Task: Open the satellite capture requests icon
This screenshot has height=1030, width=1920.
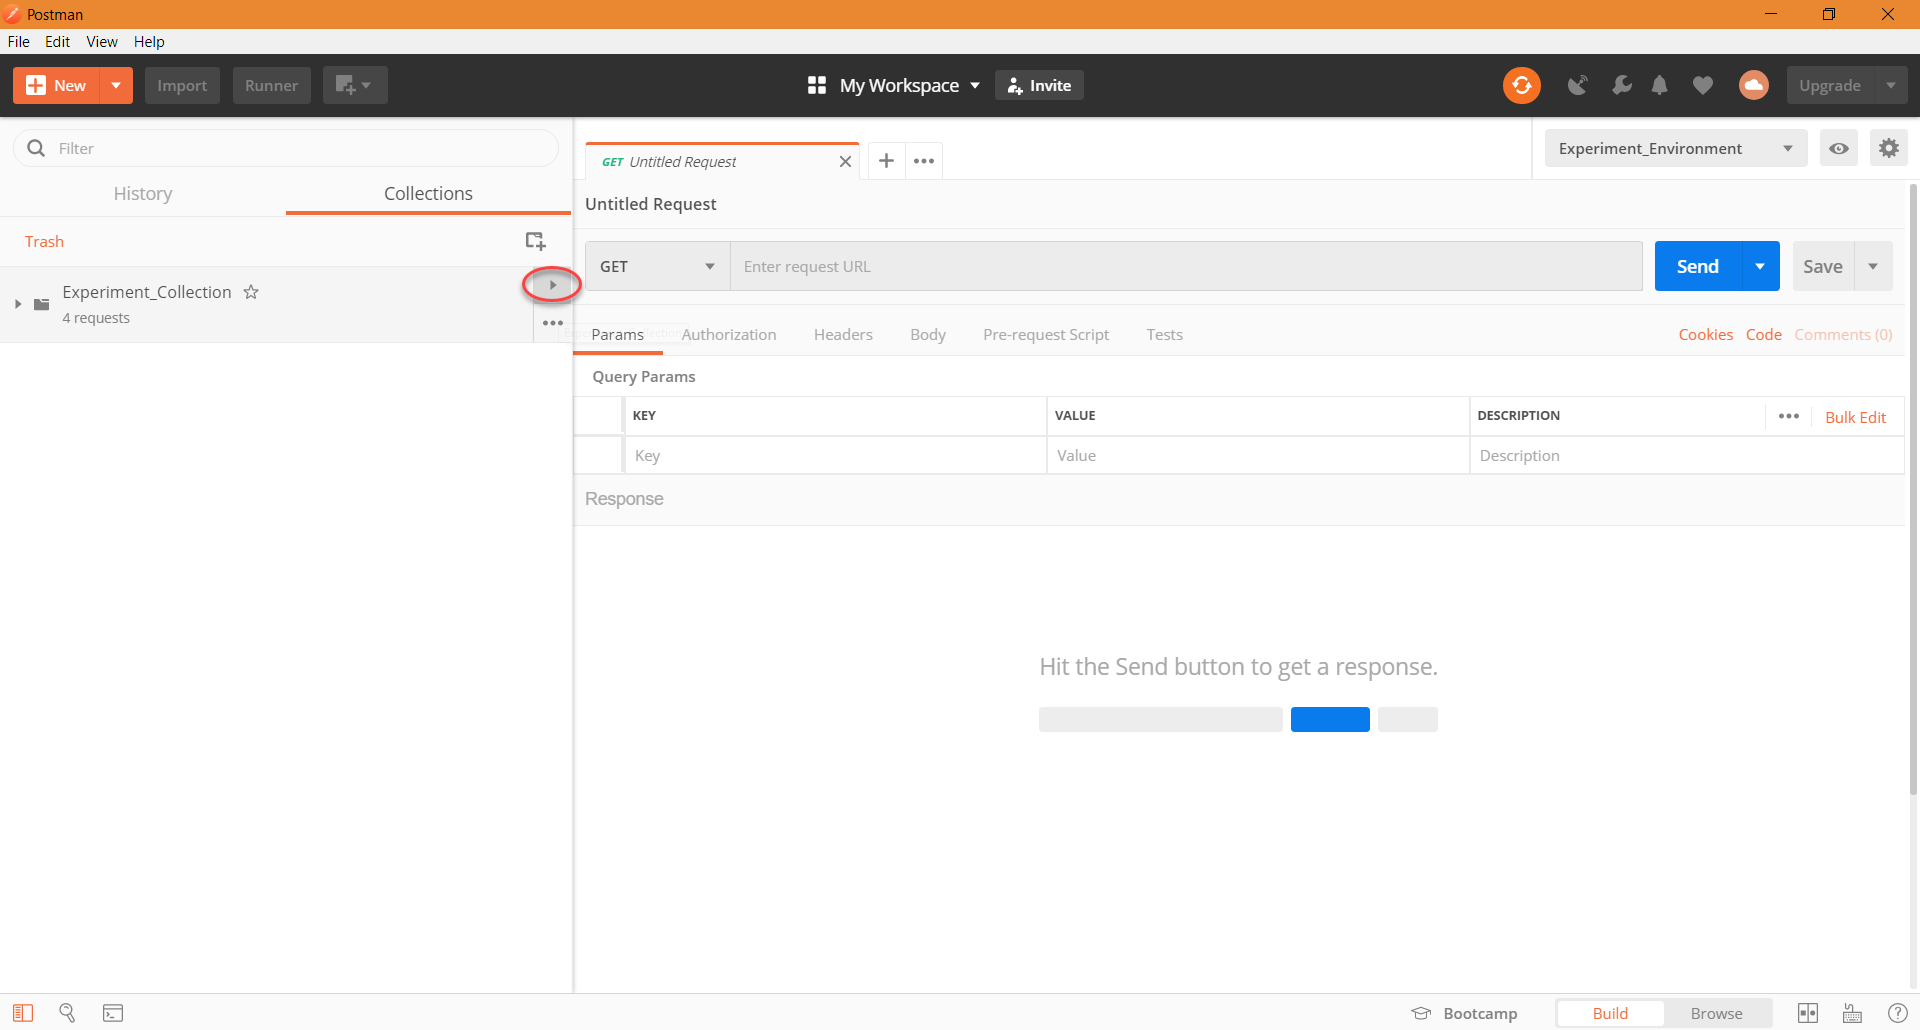Action: point(1578,86)
